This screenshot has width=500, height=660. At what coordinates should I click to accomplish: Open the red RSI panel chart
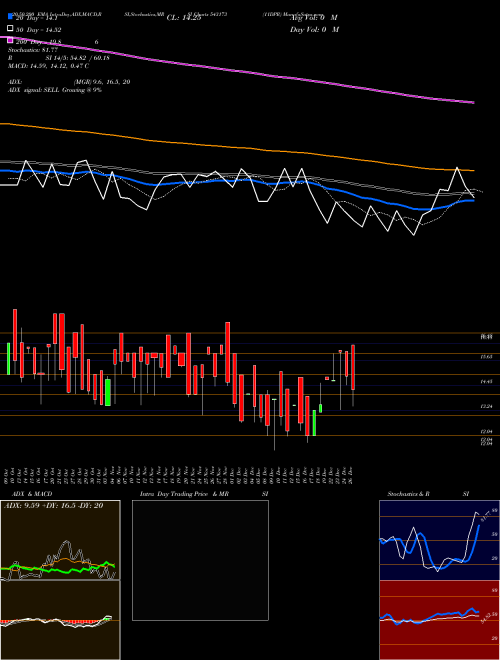pos(439,620)
